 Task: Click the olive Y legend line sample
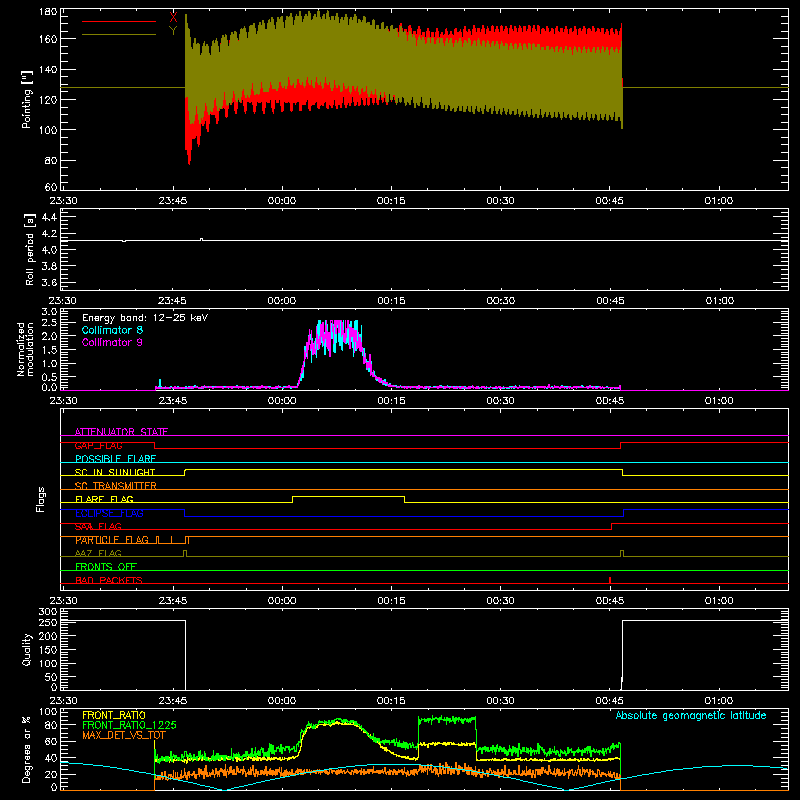pos(119,35)
